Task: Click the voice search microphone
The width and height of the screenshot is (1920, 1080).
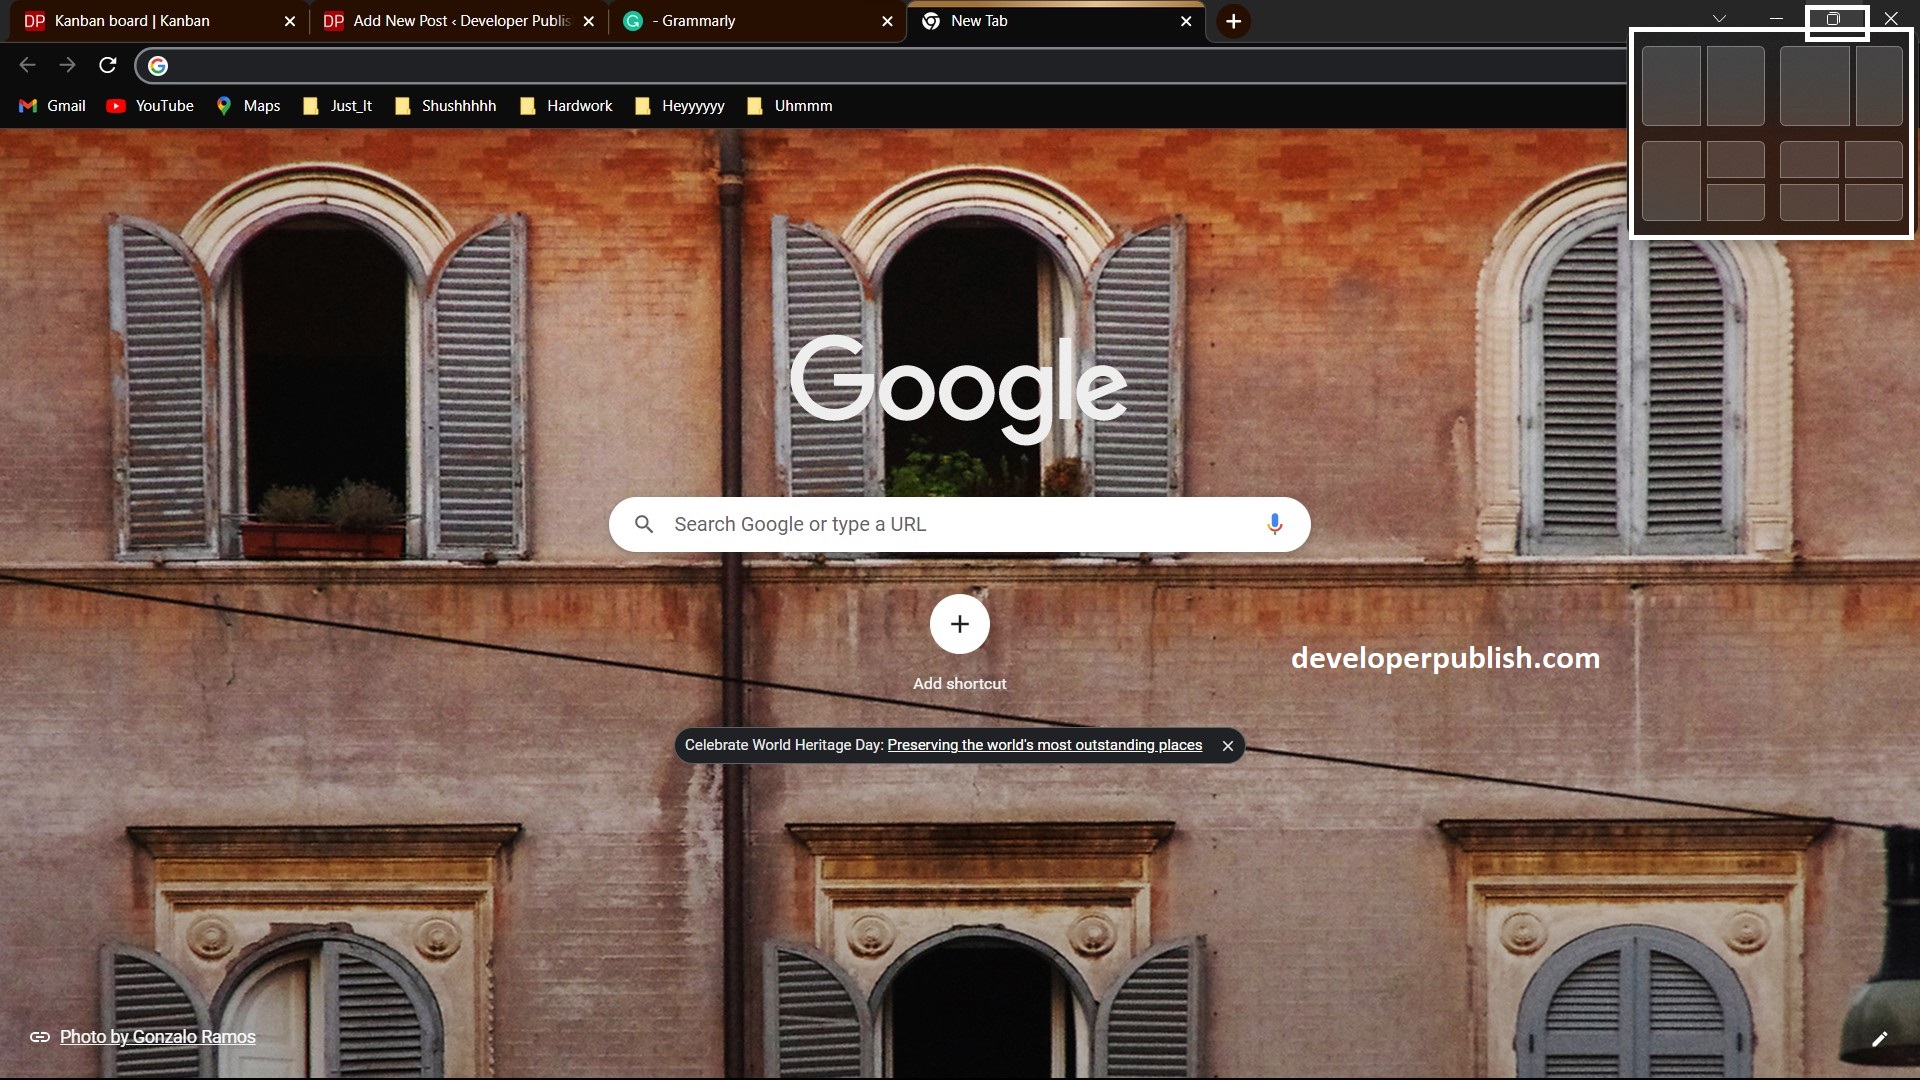Action: 1274,524
